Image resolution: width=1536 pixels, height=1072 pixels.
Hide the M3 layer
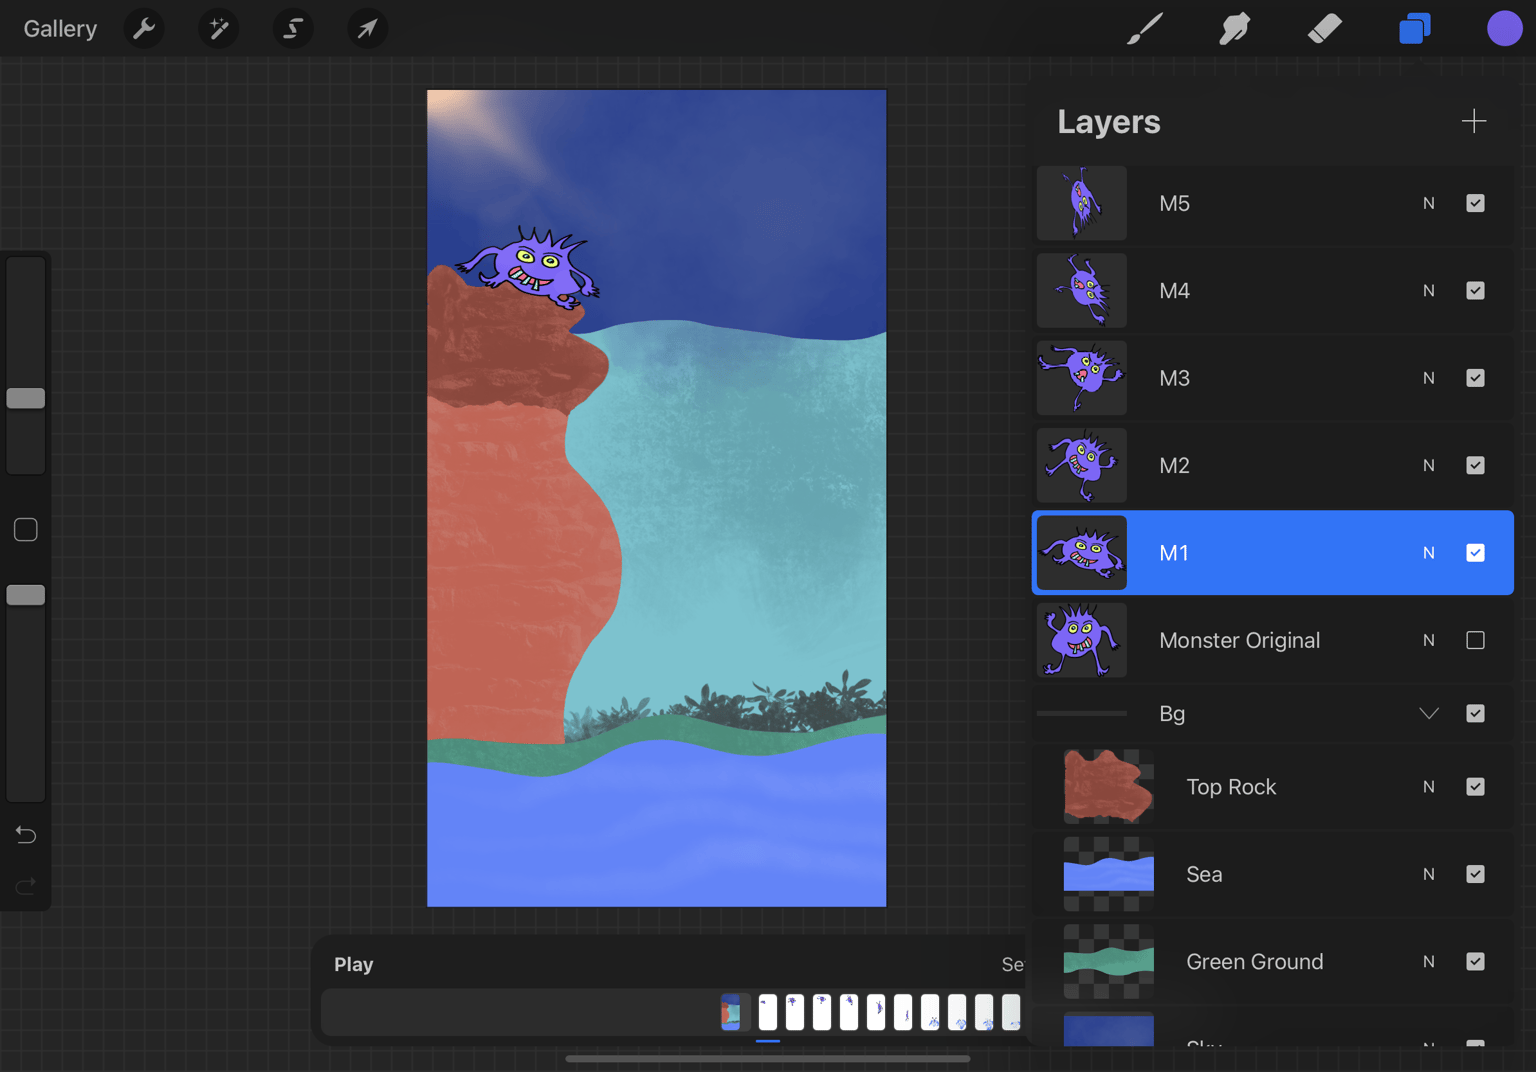[x=1475, y=378]
